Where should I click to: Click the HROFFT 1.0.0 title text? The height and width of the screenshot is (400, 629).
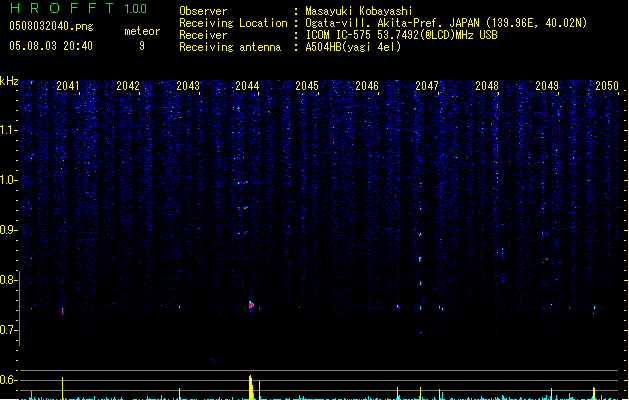[x=78, y=8]
